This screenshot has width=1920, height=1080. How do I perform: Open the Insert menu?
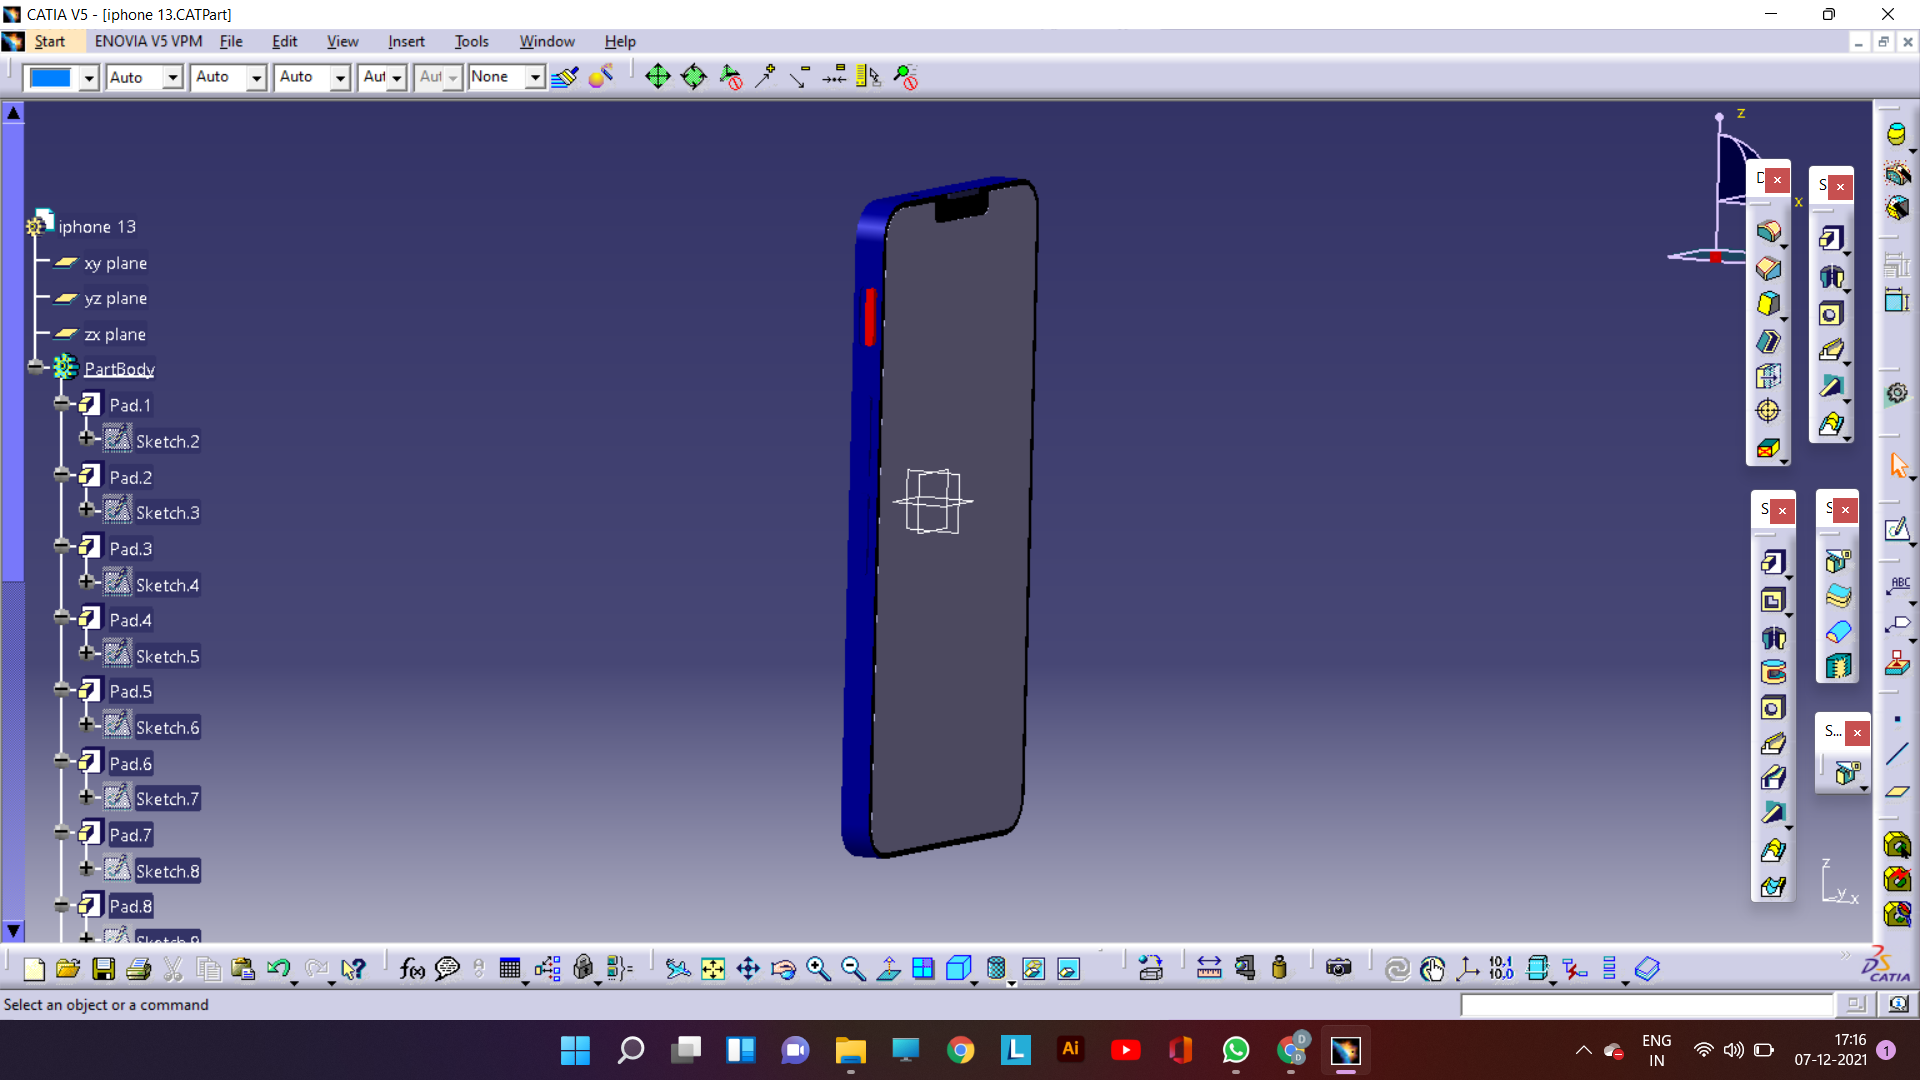[x=406, y=41]
